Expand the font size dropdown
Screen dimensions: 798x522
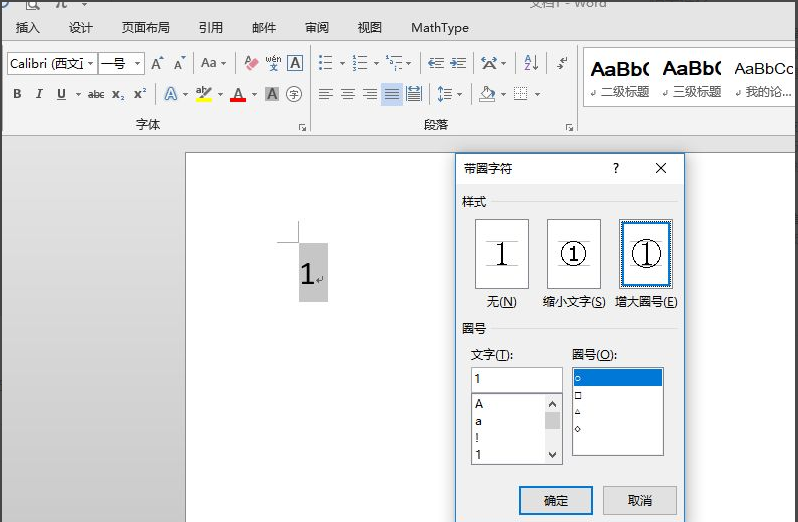pyautogui.click(x=138, y=63)
